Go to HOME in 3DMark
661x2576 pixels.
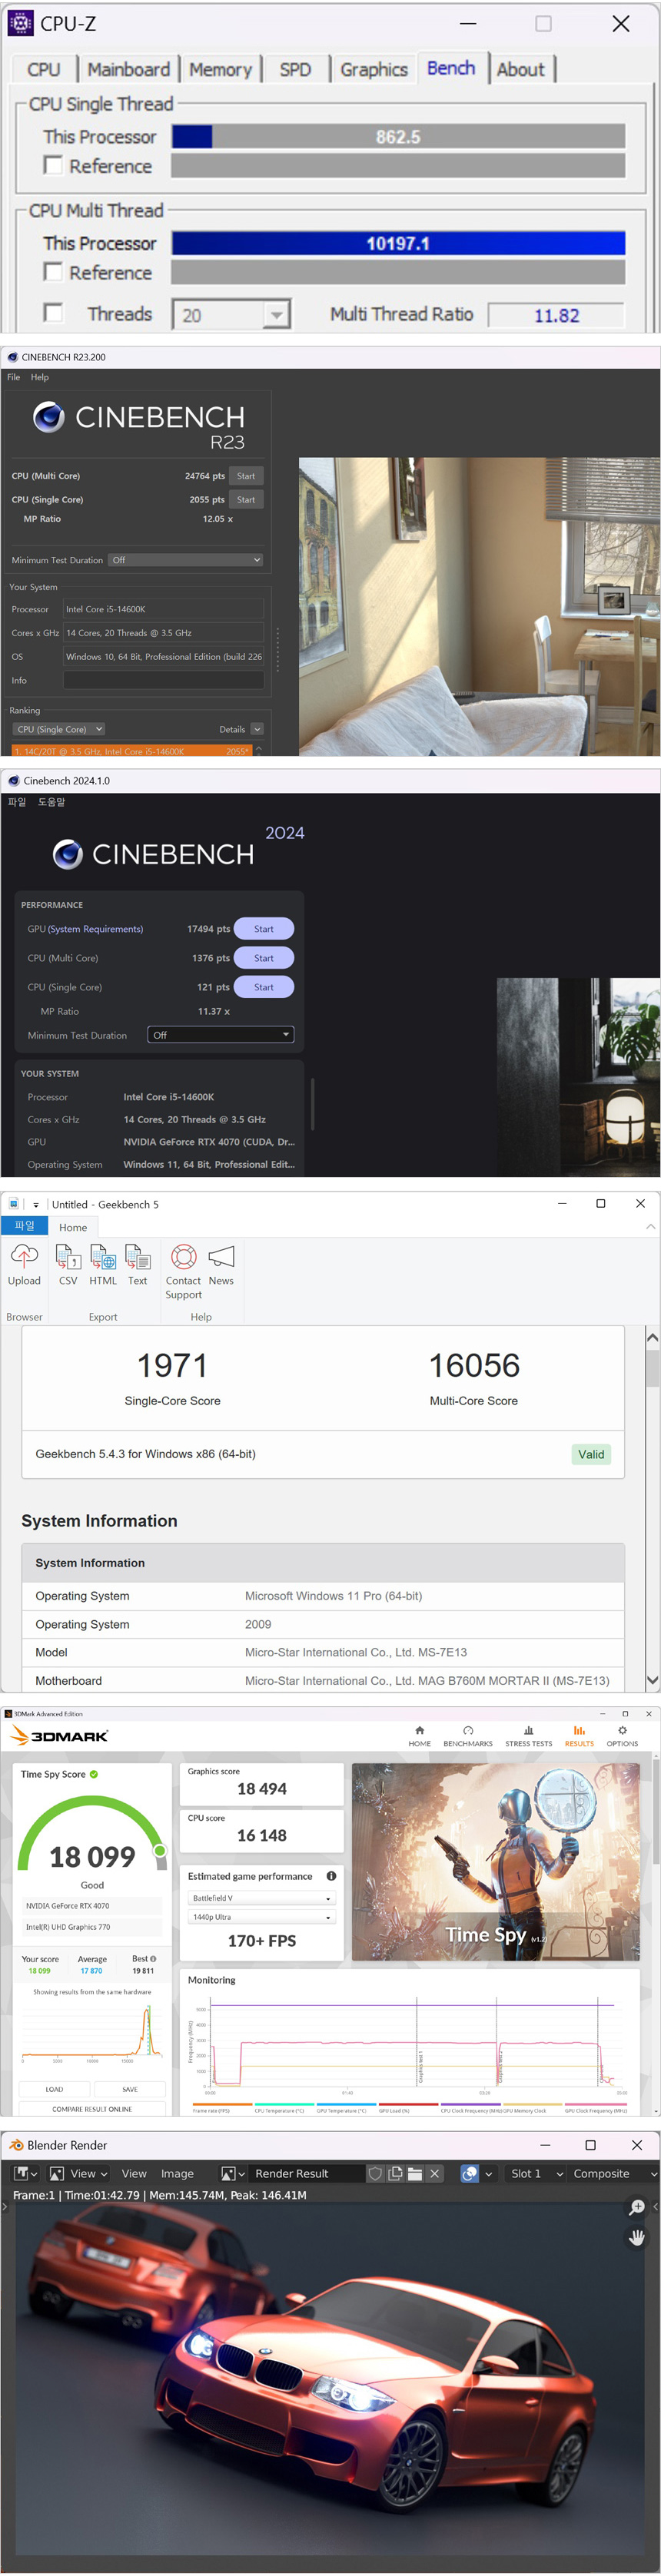click(x=419, y=1736)
